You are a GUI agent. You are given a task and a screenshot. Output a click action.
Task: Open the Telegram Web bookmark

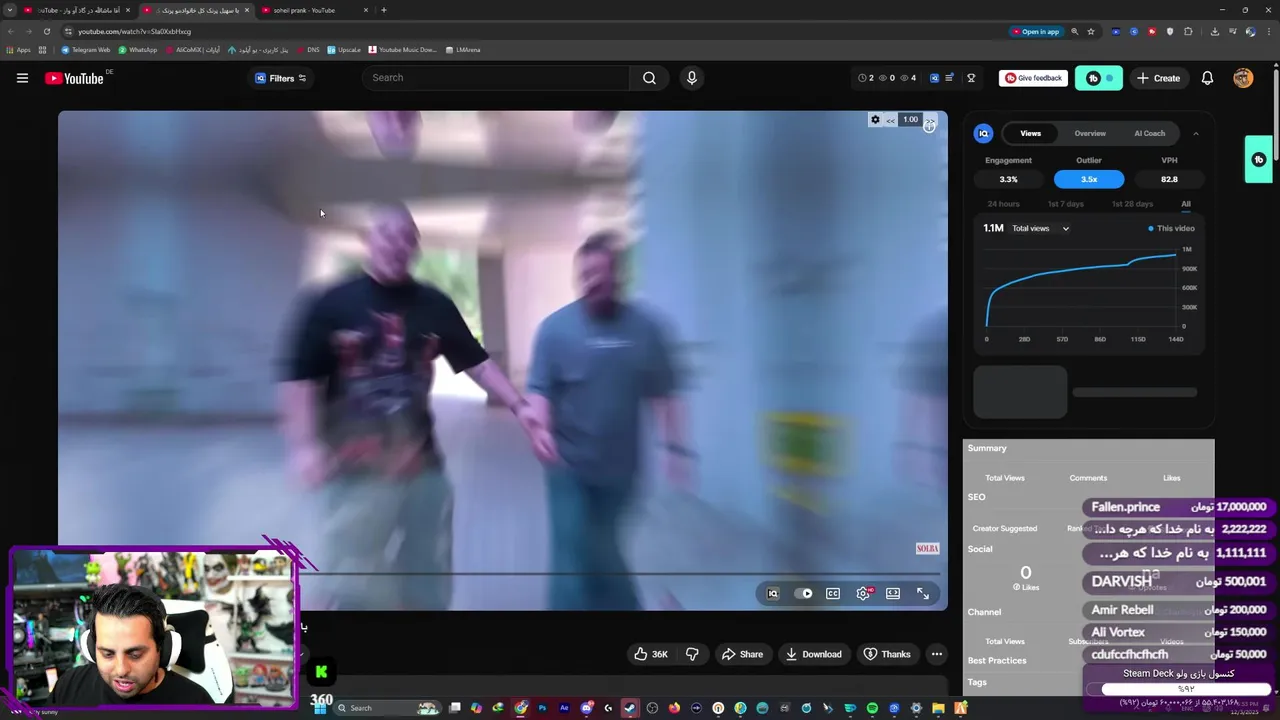click(x=85, y=49)
